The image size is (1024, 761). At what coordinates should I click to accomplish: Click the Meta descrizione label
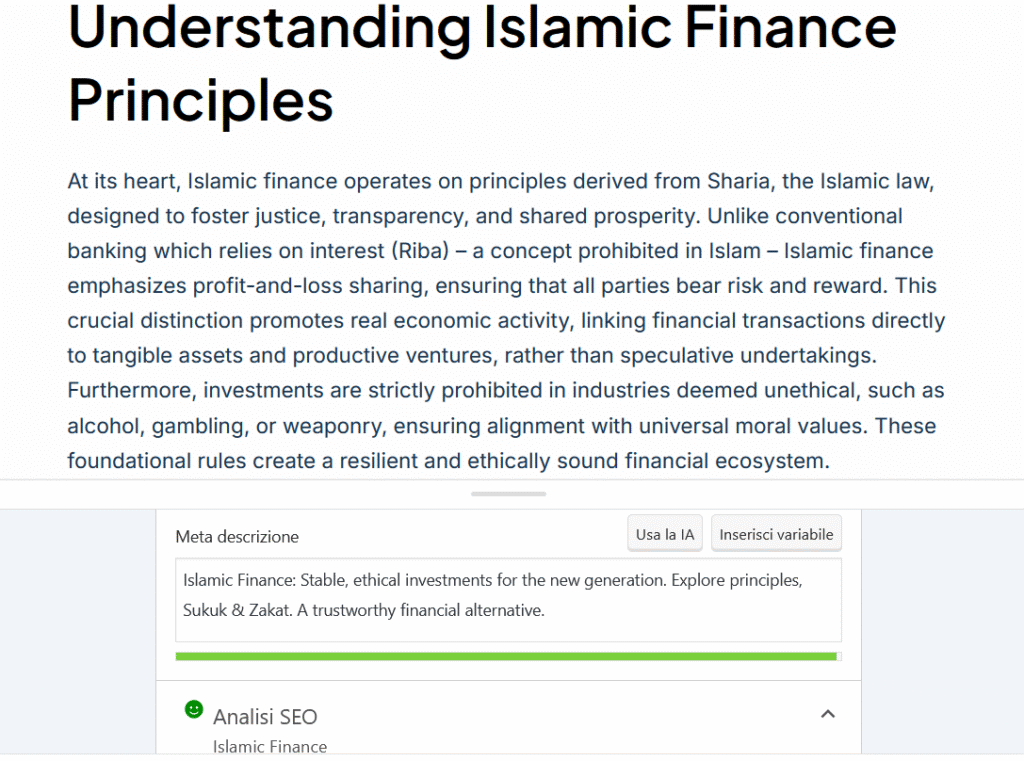[x=237, y=537]
